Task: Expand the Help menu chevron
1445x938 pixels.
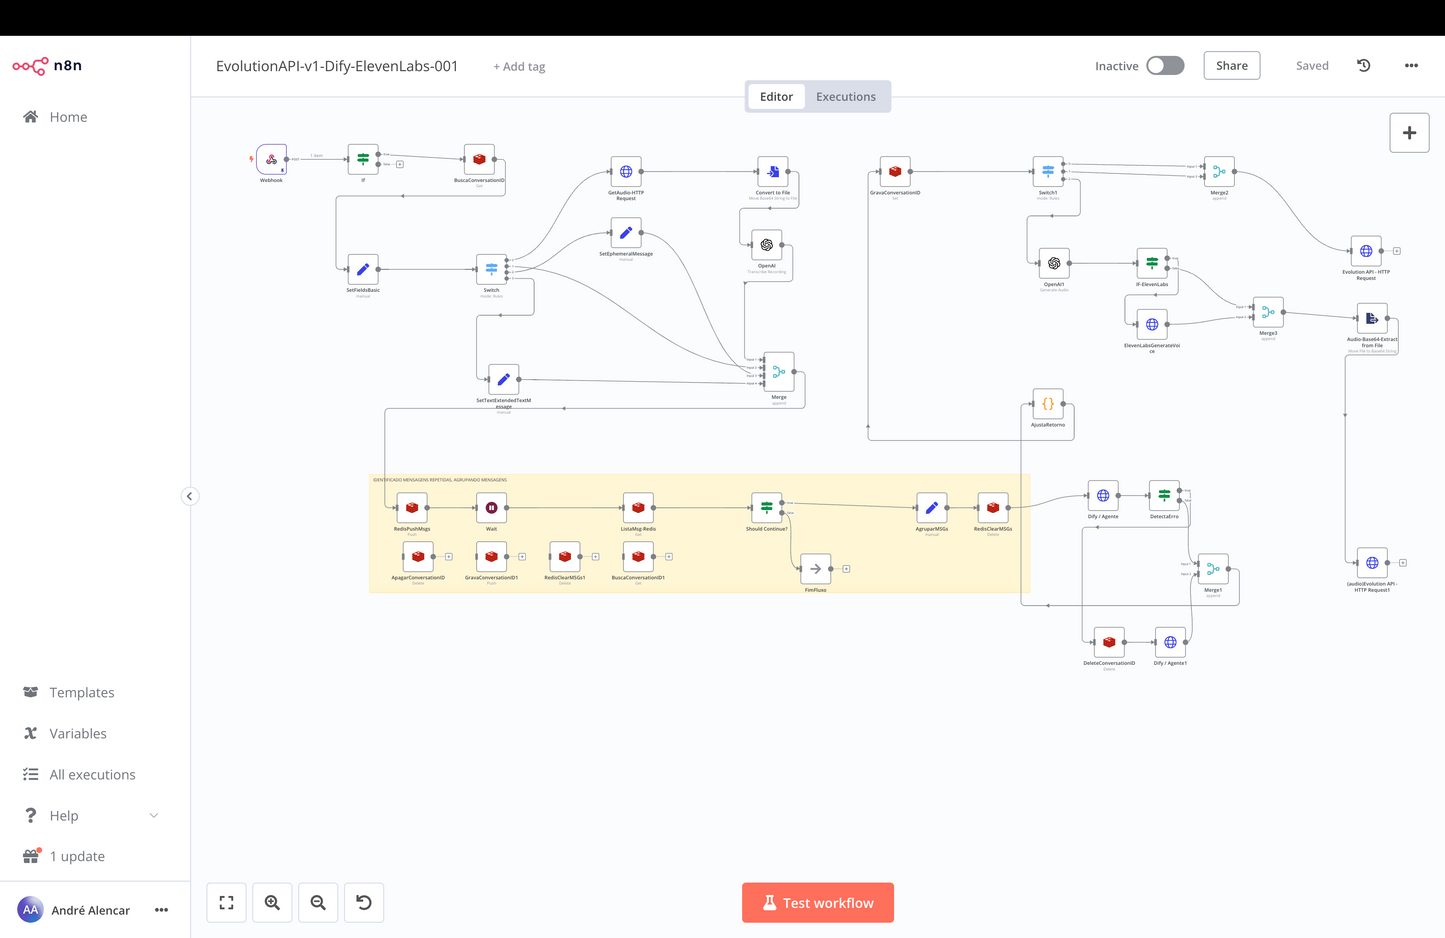Action: [x=154, y=816]
